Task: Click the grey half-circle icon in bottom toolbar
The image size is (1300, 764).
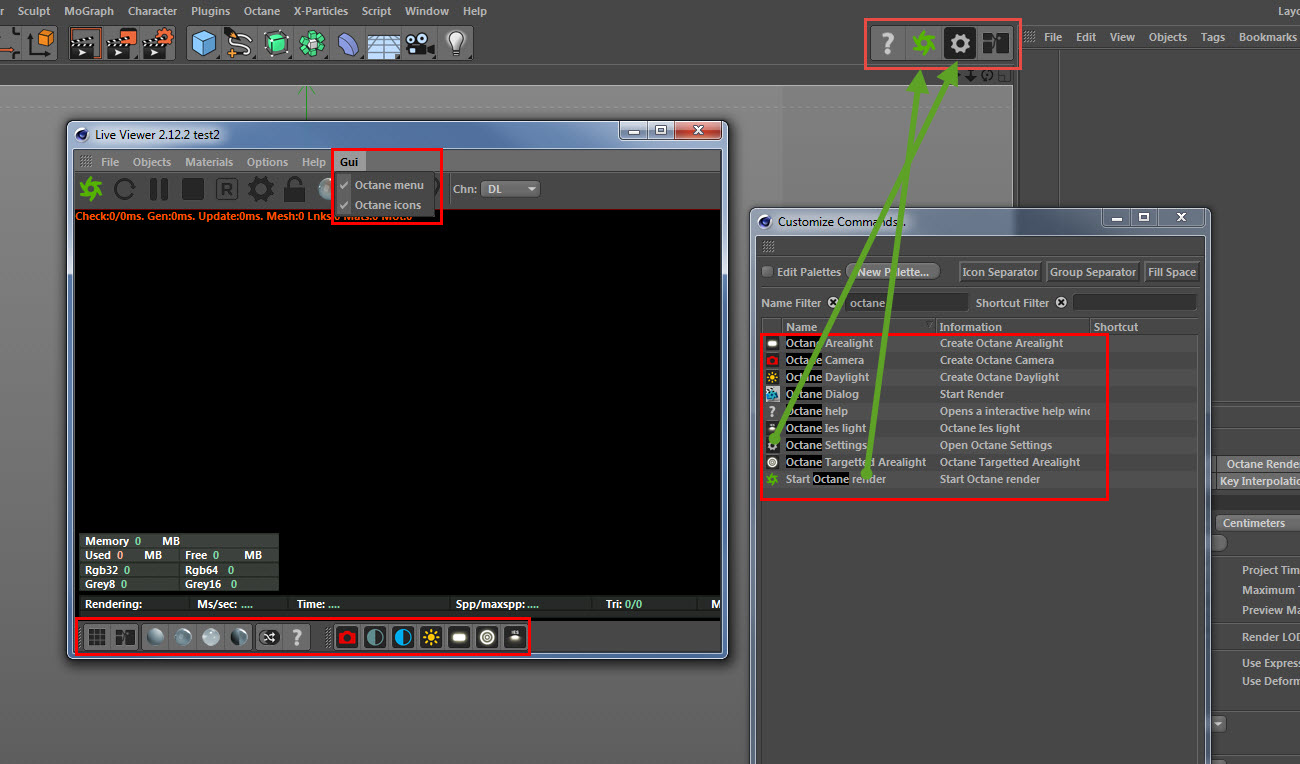Action: tap(375, 637)
